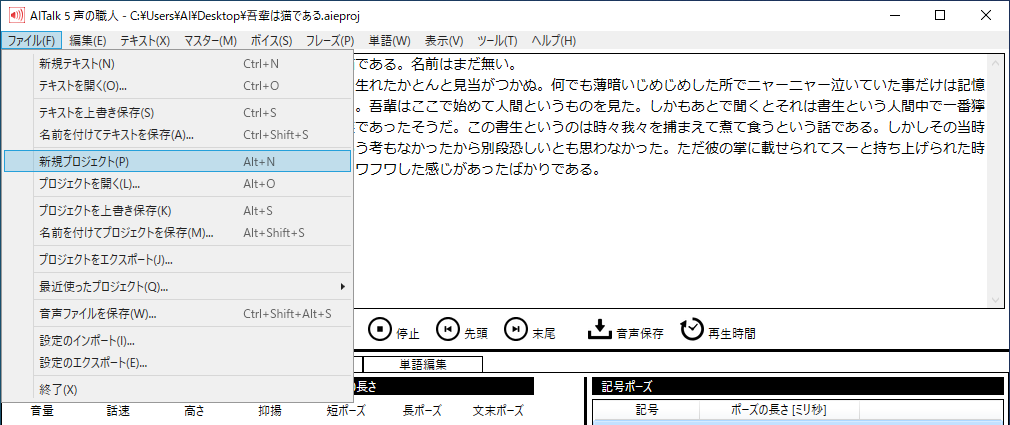Image resolution: width=1010 pixels, height=425 pixels.
Task: Select 設定のエクスポート(E)... menu entry
Action: tap(177, 363)
